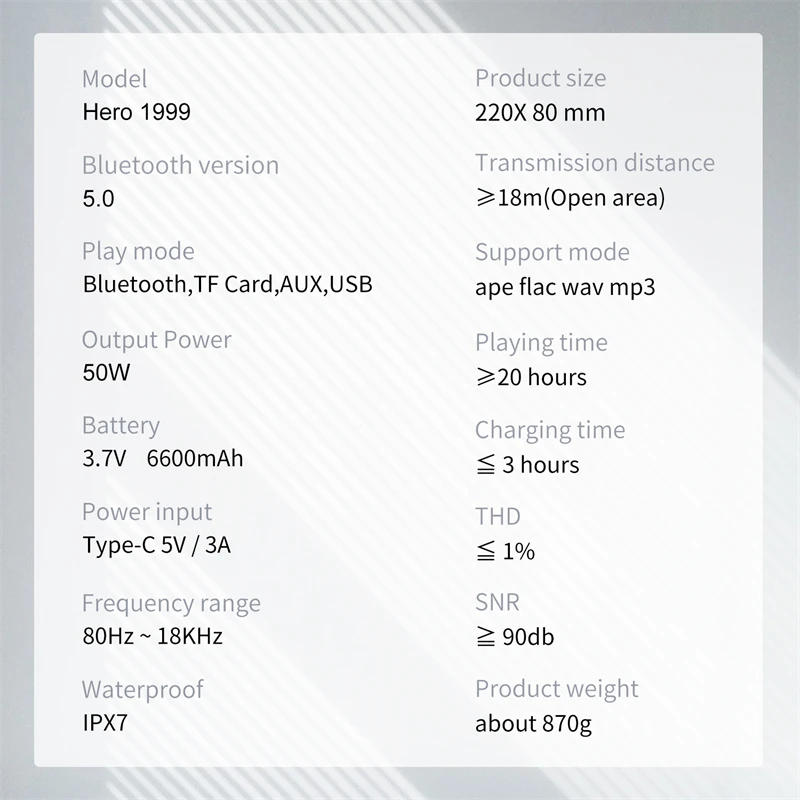Select the 80Hz ~ 18KHz value

(152, 636)
